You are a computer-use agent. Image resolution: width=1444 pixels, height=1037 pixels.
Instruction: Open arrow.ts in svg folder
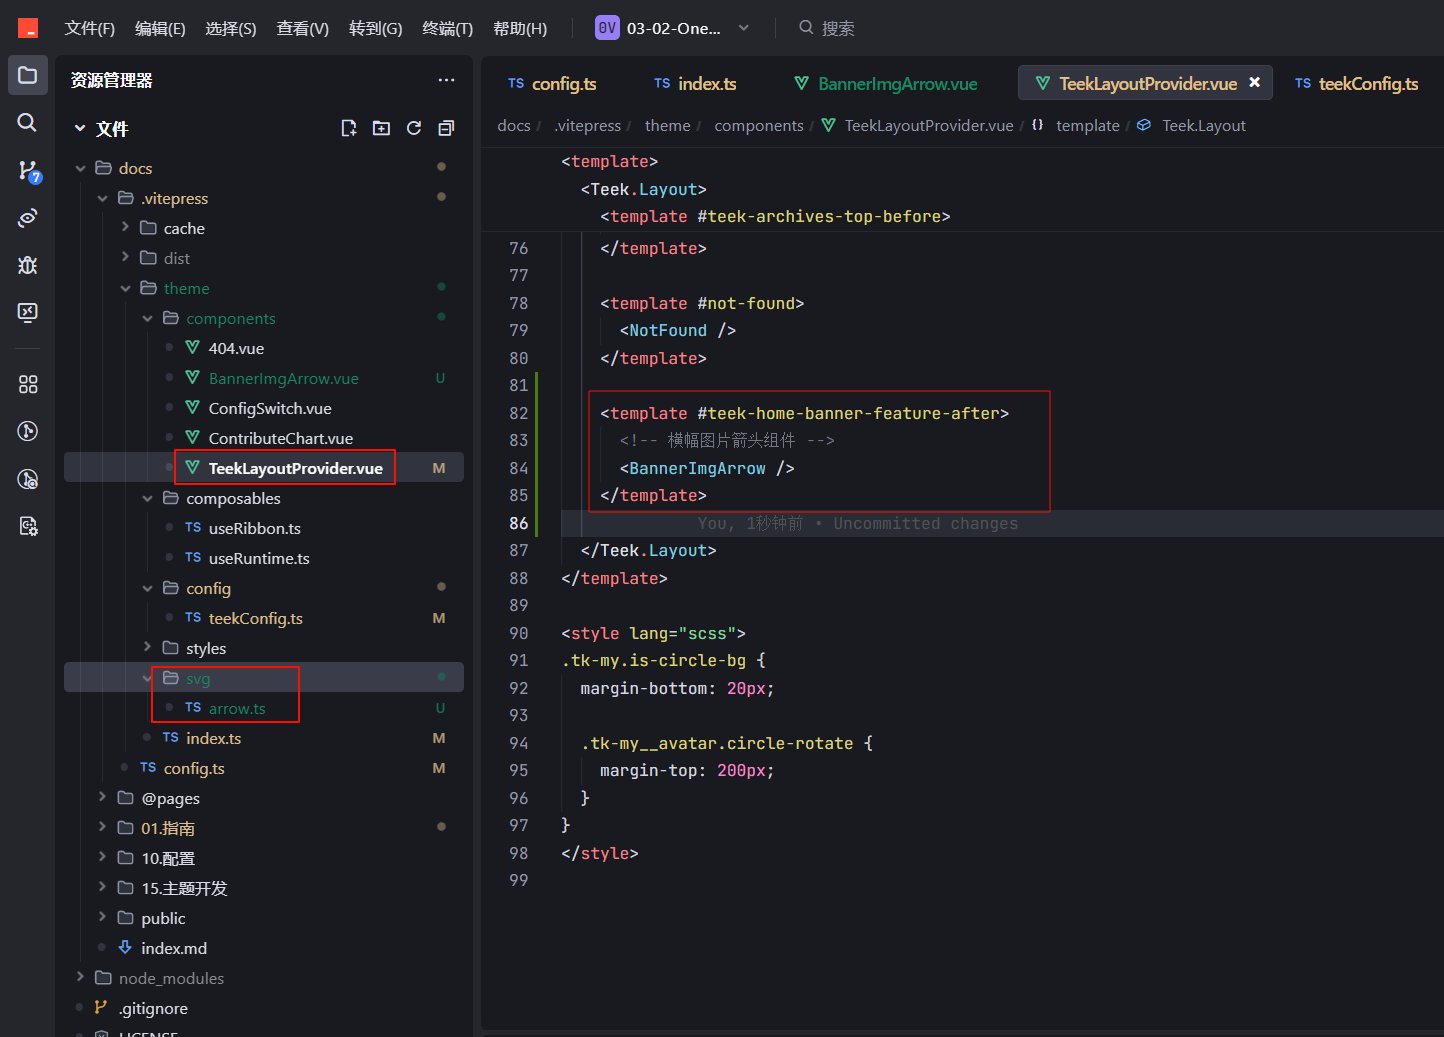point(237,708)
